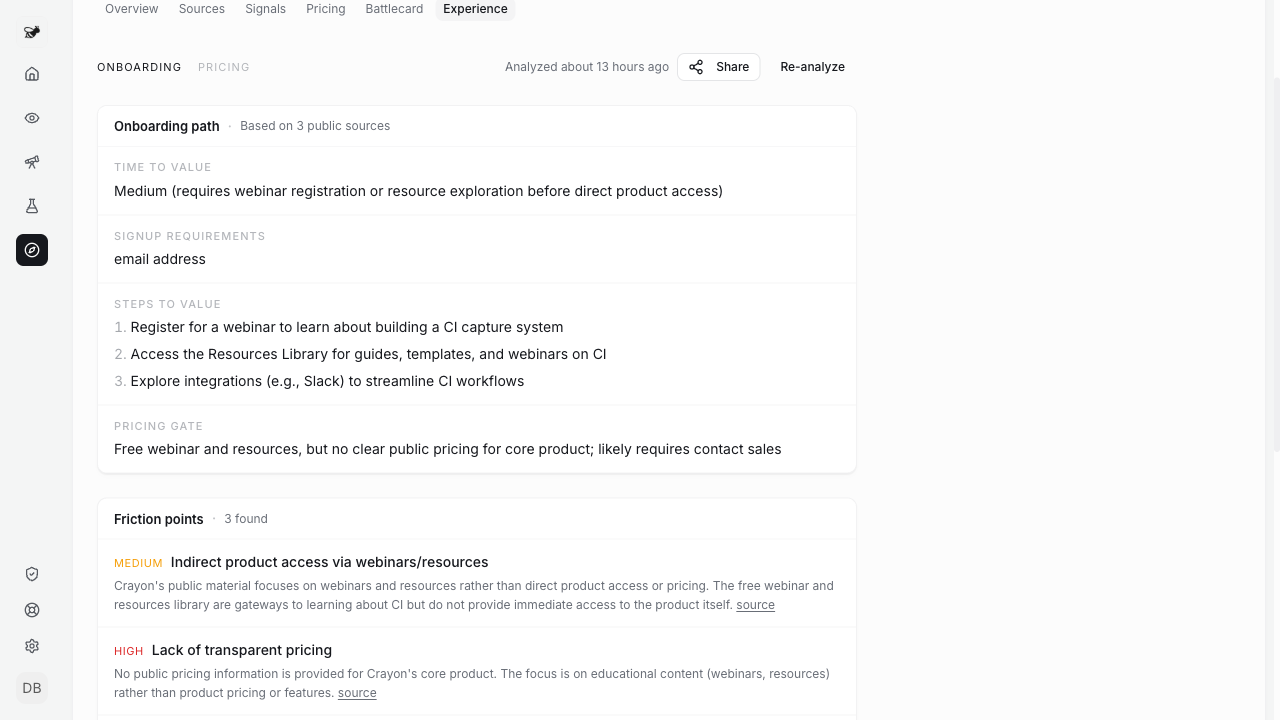Click the bird logo icon in sidebar
The image size is (1280, 720).
click(32, 32)
